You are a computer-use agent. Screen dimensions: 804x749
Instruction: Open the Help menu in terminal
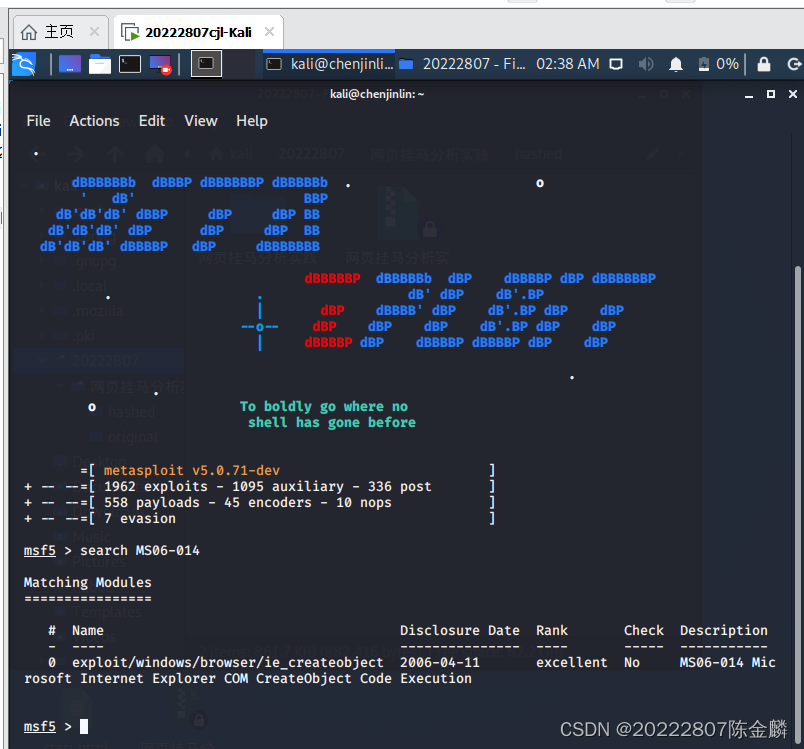point(252,121)
